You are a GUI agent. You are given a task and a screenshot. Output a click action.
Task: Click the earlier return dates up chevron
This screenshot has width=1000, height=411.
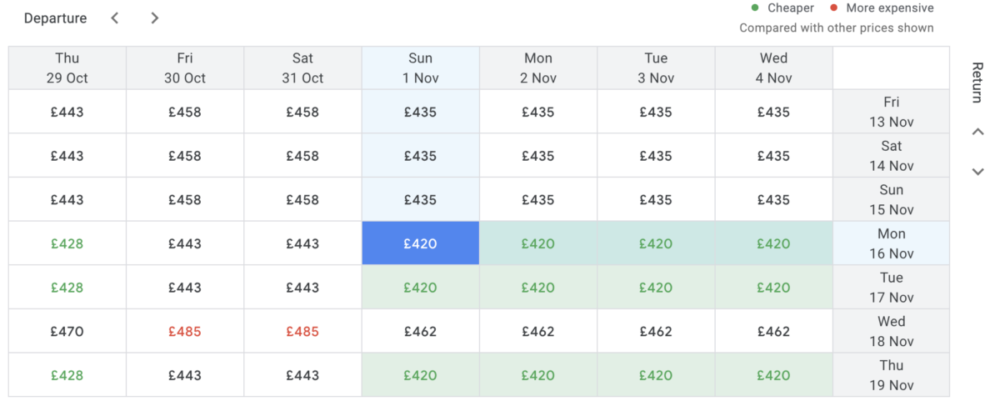pyautogui.click(x=978, y=132)
